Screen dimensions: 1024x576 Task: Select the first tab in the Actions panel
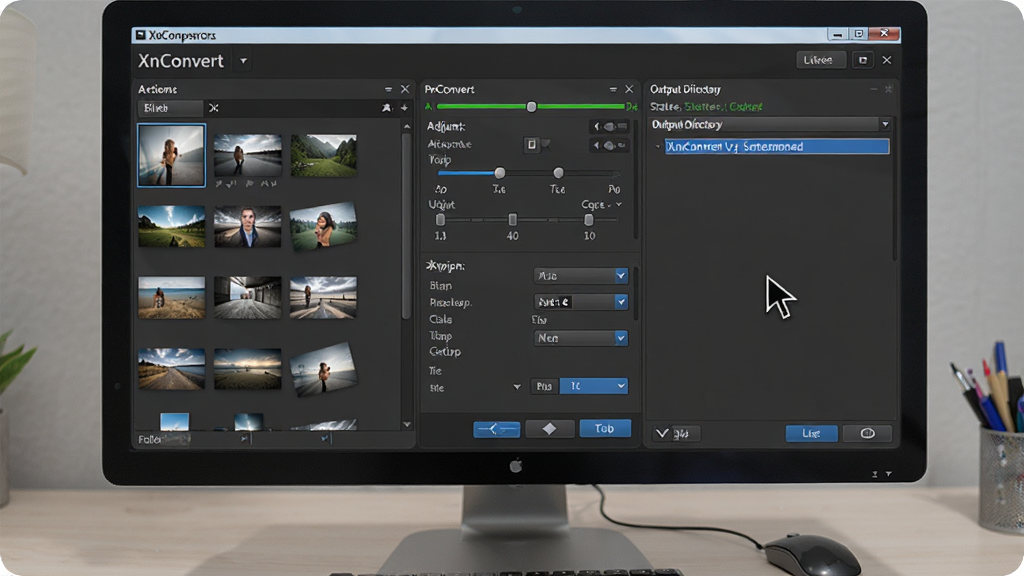click(170, 108)
